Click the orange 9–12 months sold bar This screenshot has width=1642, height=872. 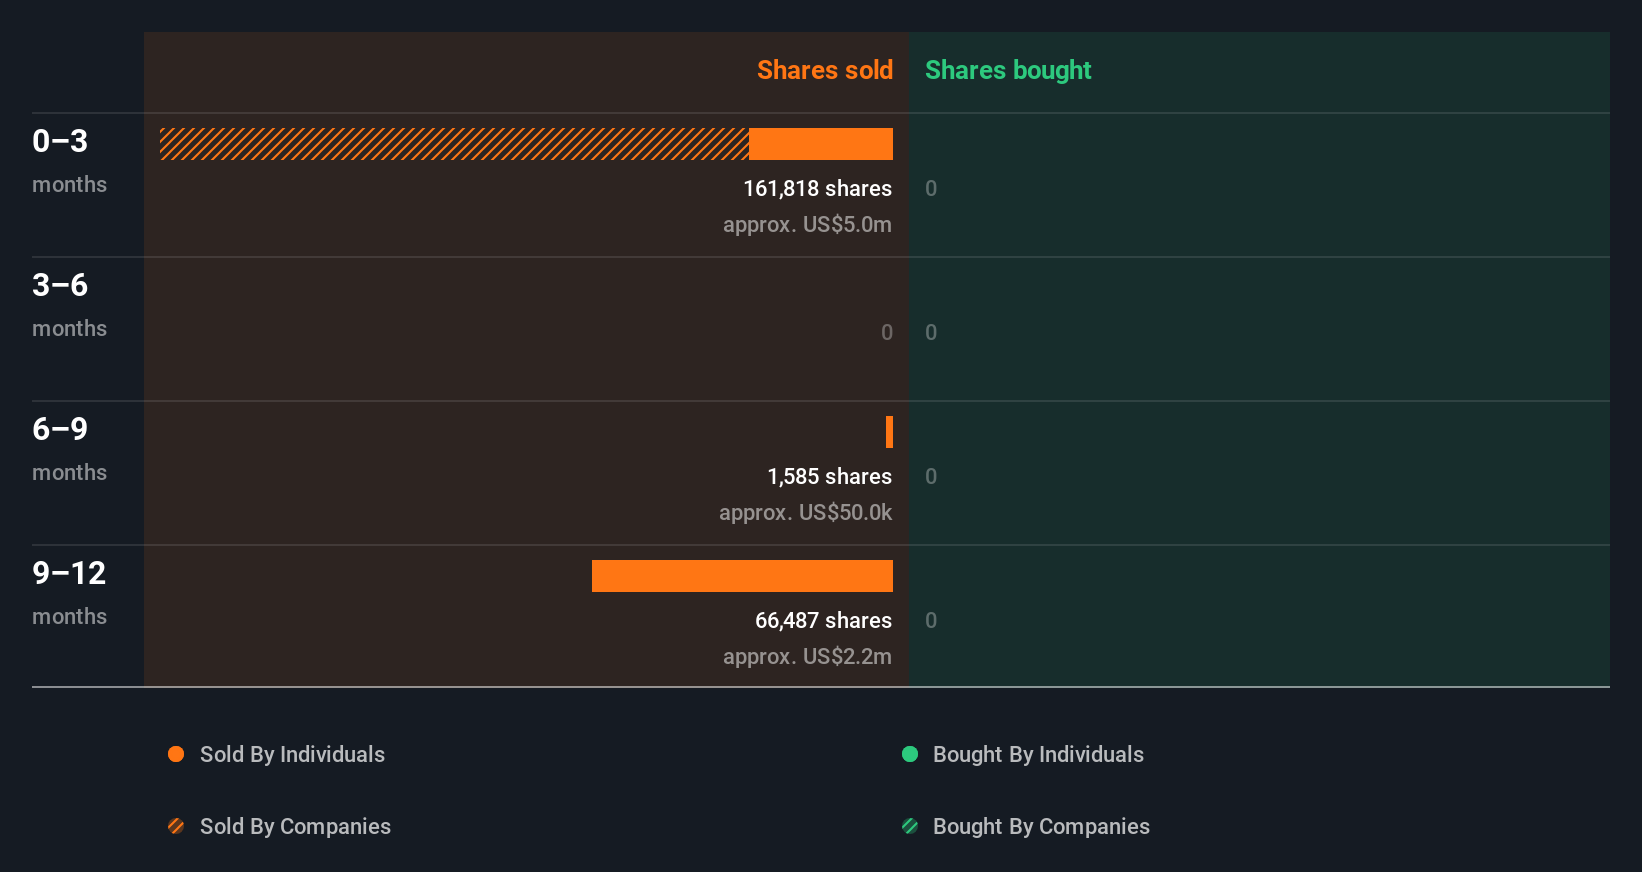click(x=742, y=576)
